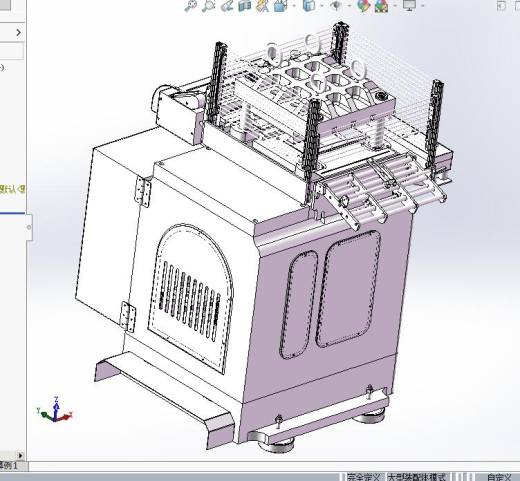The height and width of the screenshot is (481, 520).
Task: Open the View Orientation cube icon
Action: [x=280, y=6]
